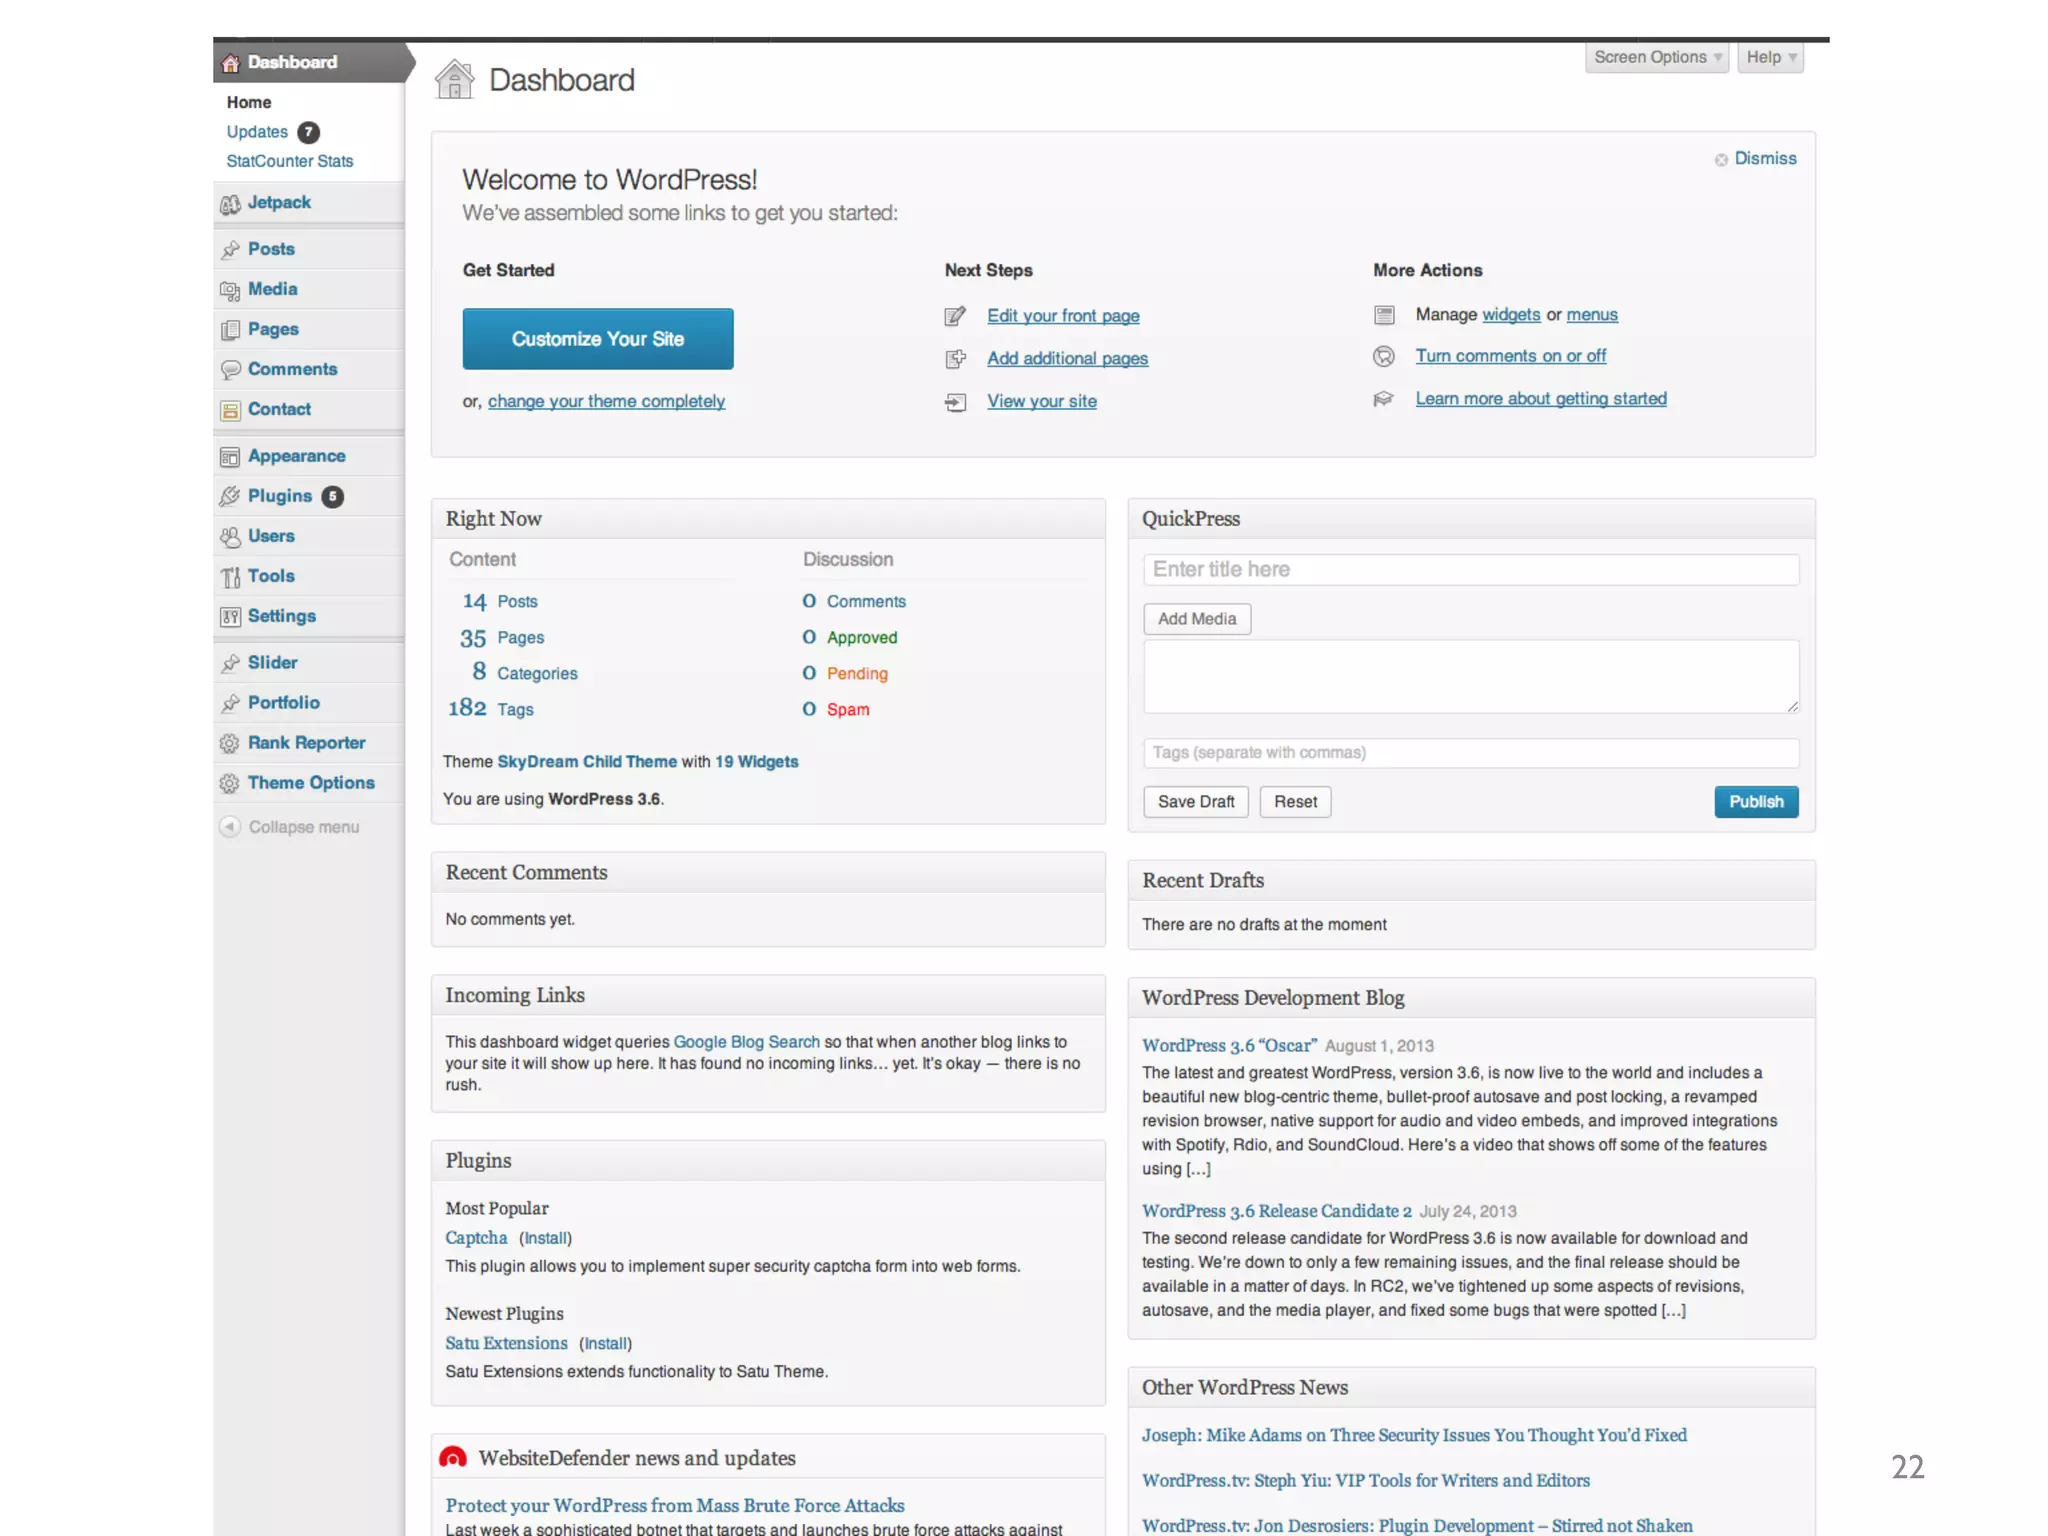Open Media via its sidebar icon
The width and height of the screenshot is (2048, 1536).
tap(230, 290)
